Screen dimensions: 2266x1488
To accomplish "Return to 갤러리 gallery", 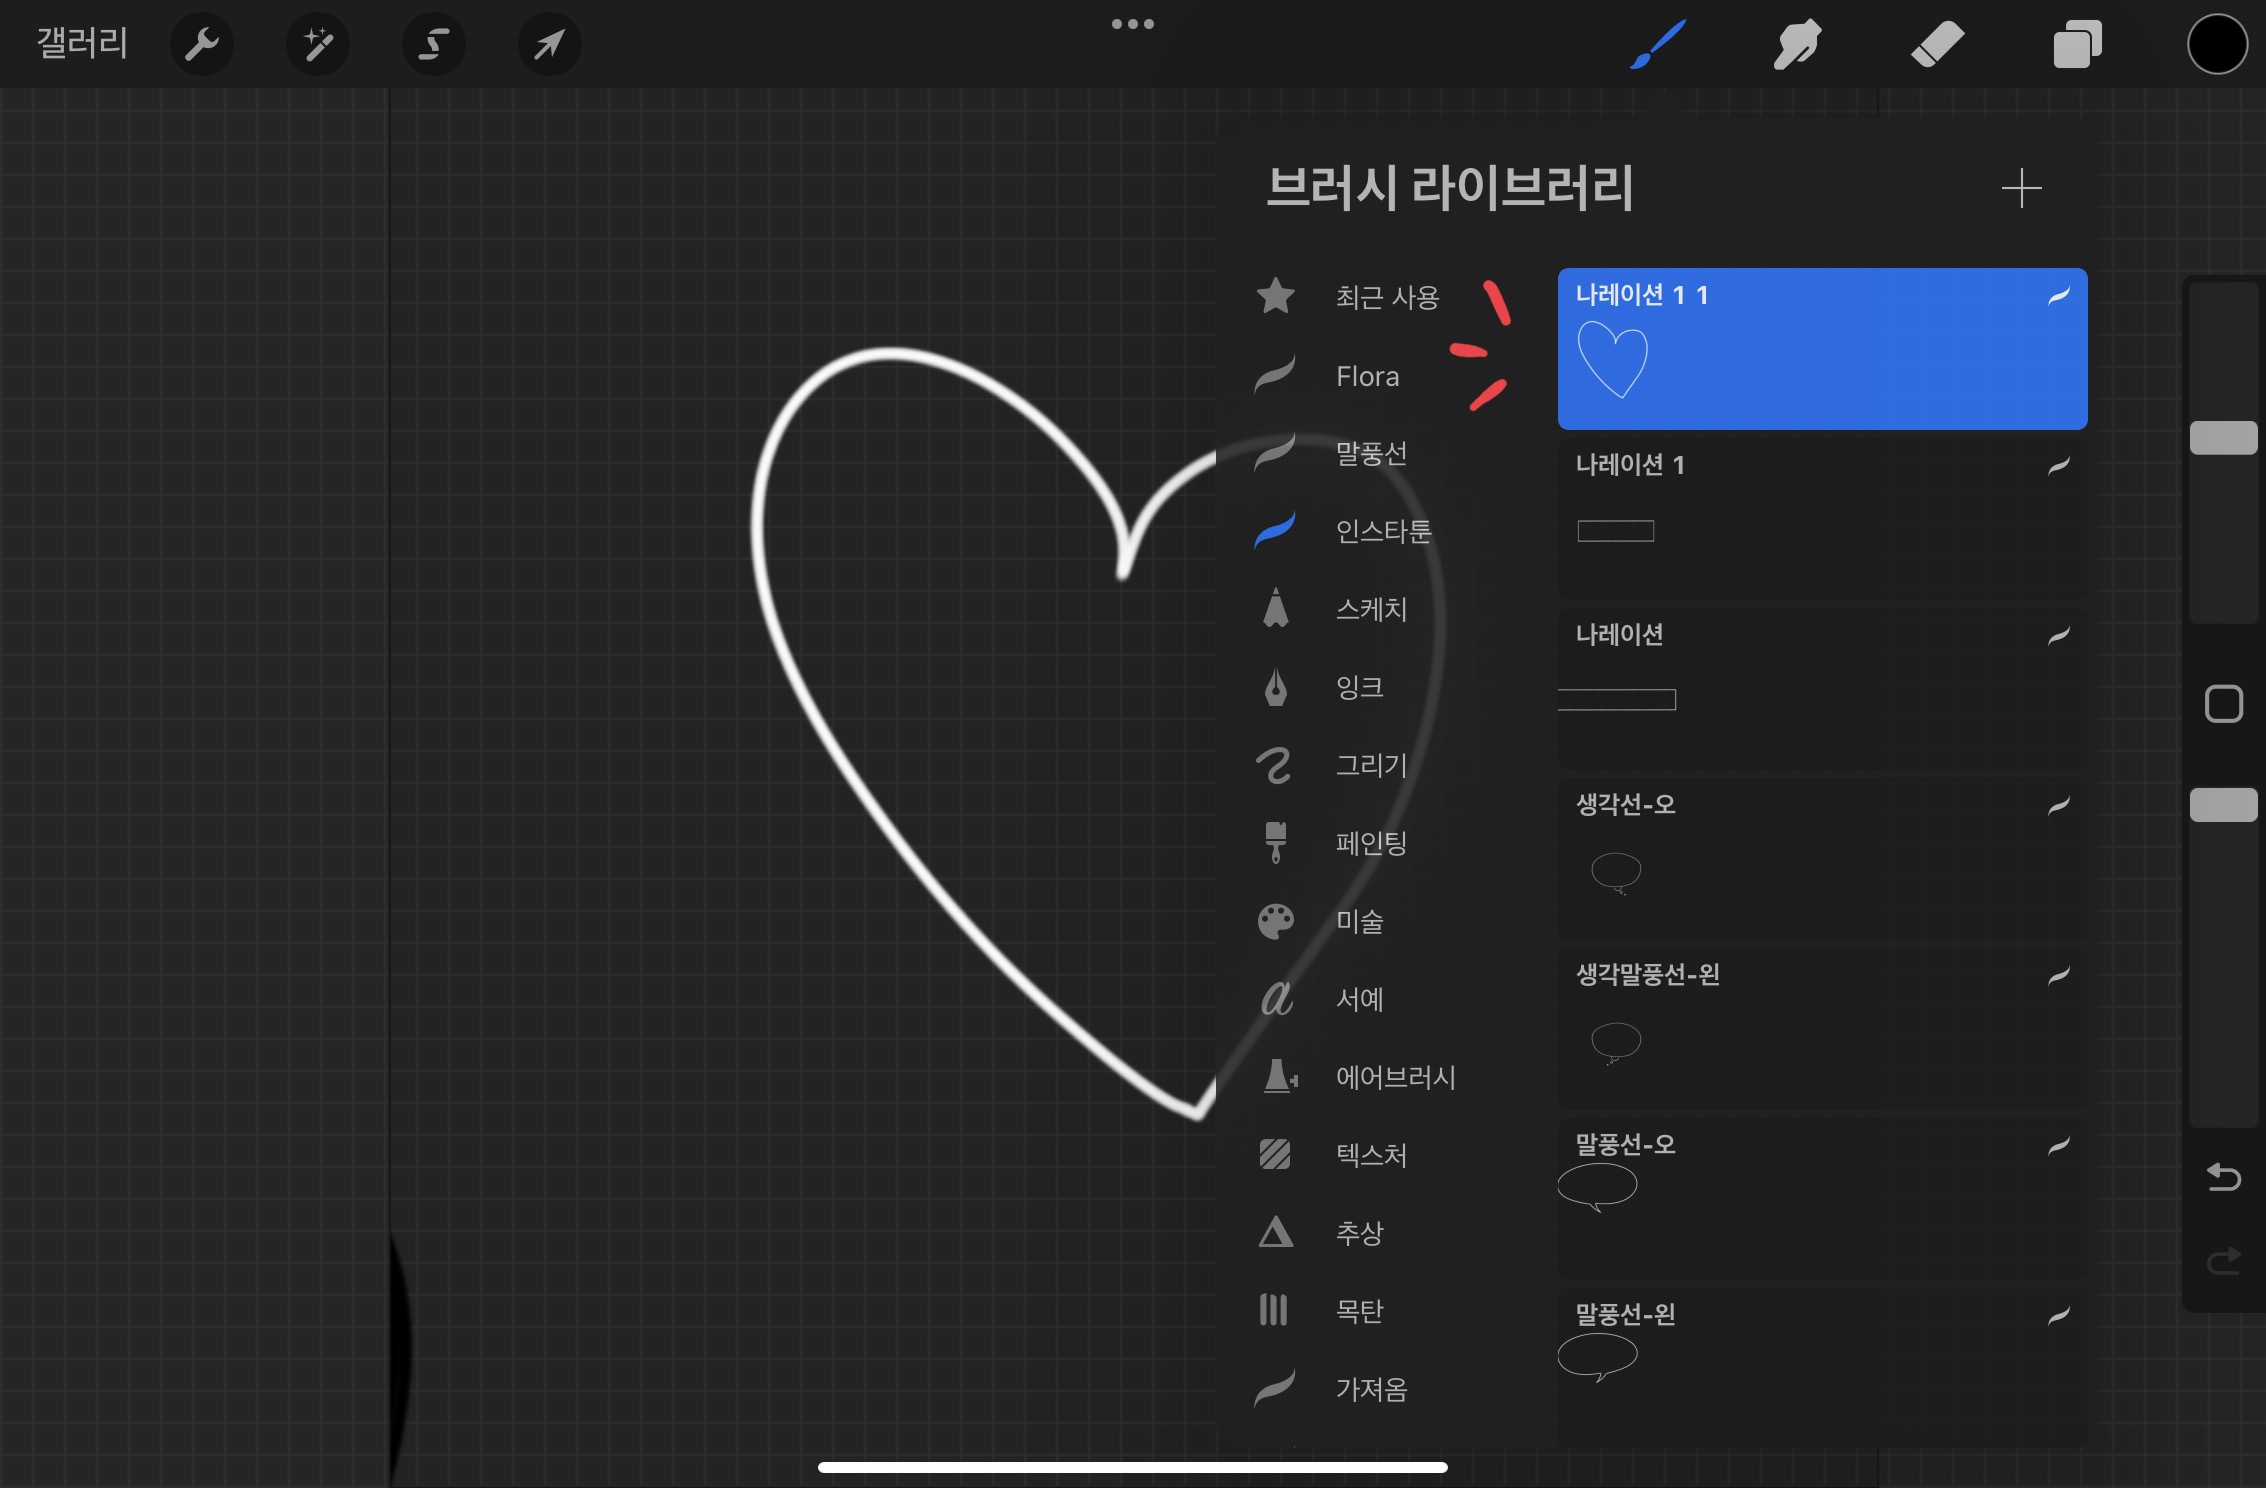I will 82,43.
